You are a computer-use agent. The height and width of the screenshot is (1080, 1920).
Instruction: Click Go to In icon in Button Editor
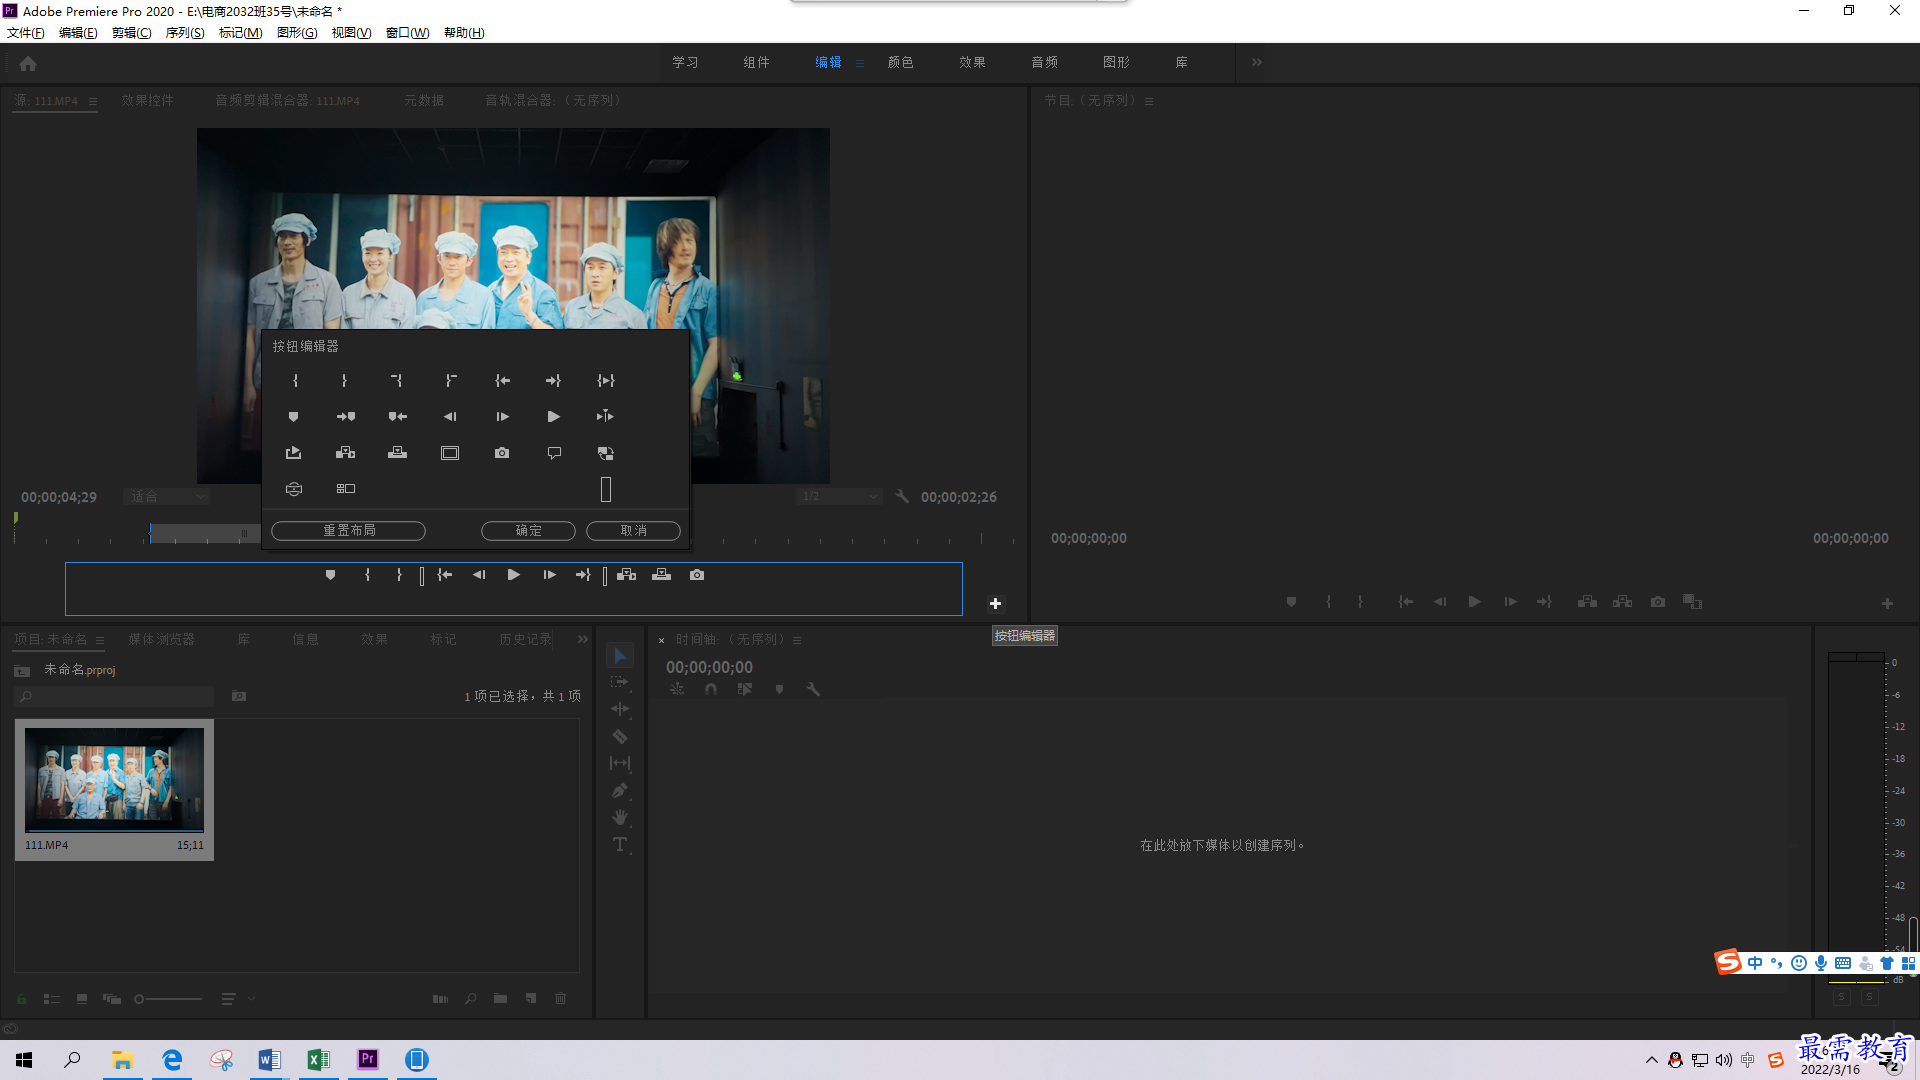[x=503, y=381]
